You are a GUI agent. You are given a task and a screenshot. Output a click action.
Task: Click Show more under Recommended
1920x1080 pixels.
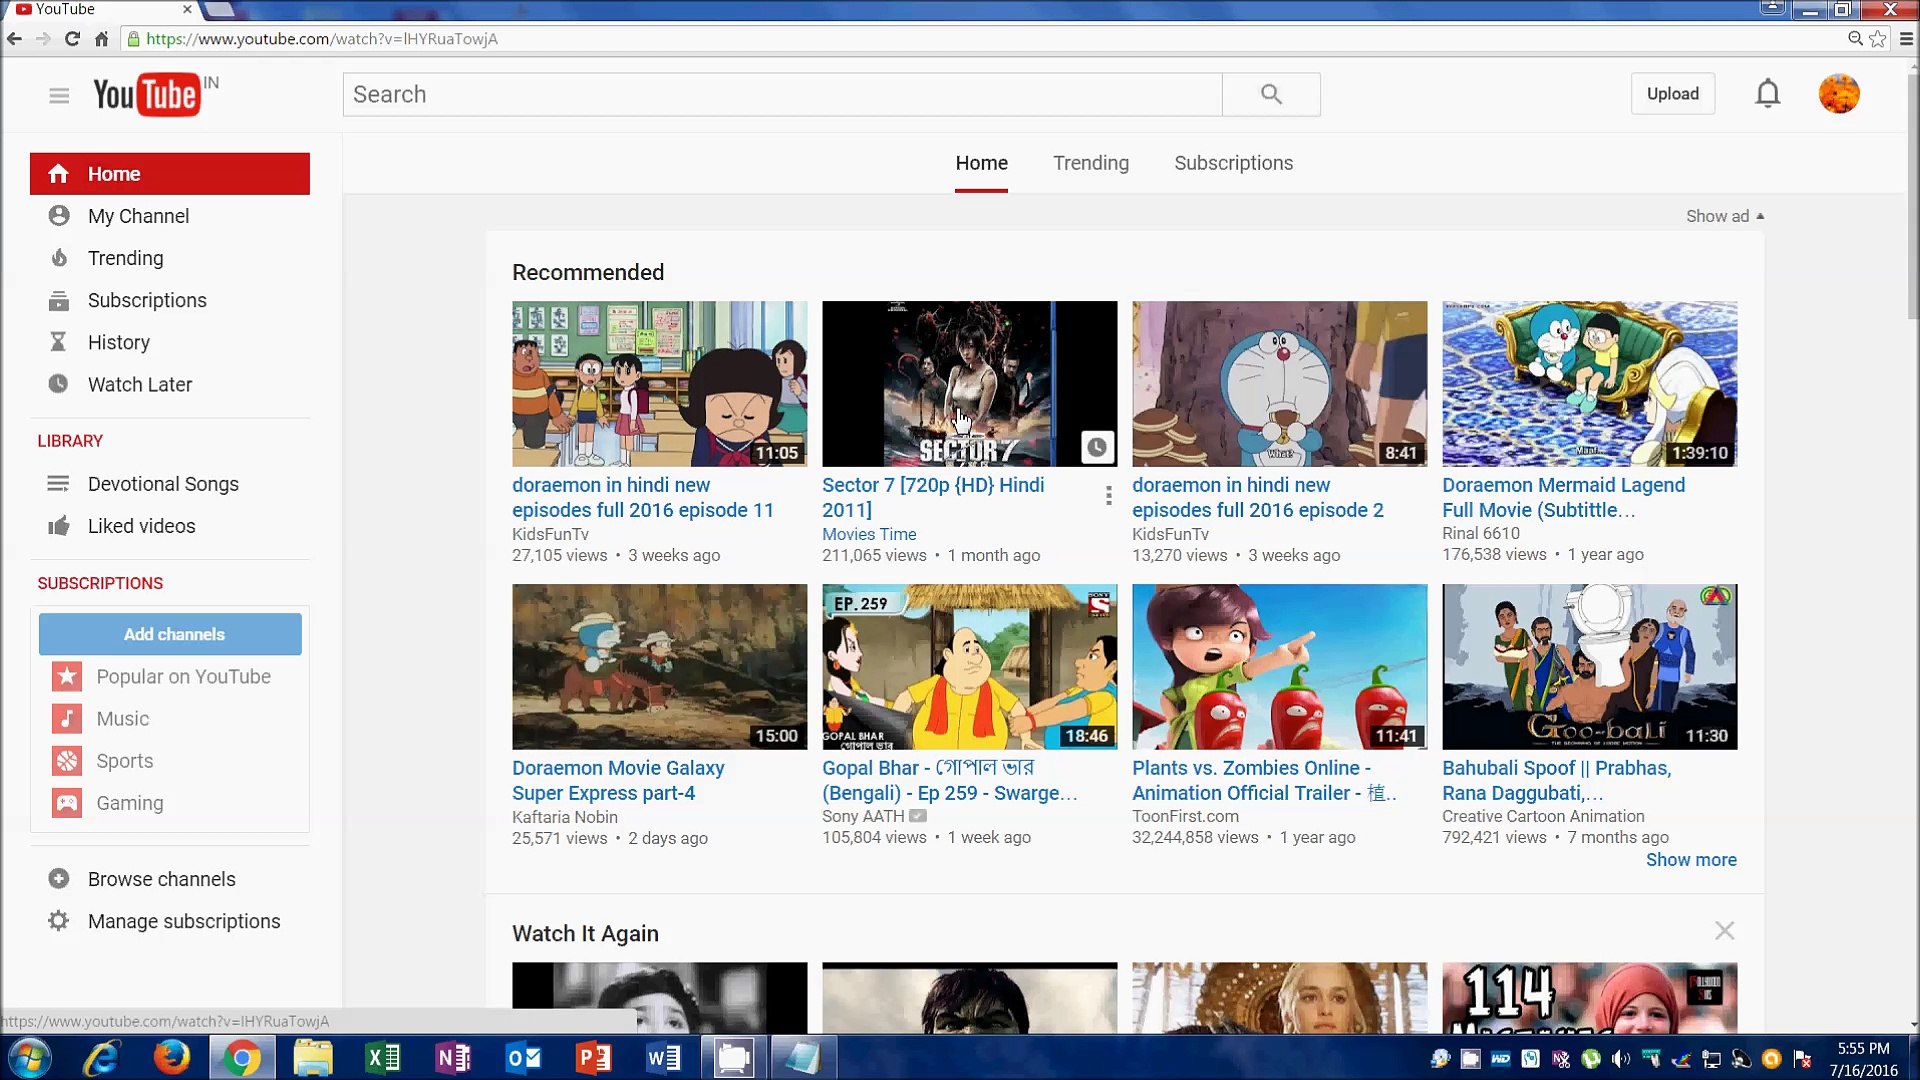(1691, 860)
